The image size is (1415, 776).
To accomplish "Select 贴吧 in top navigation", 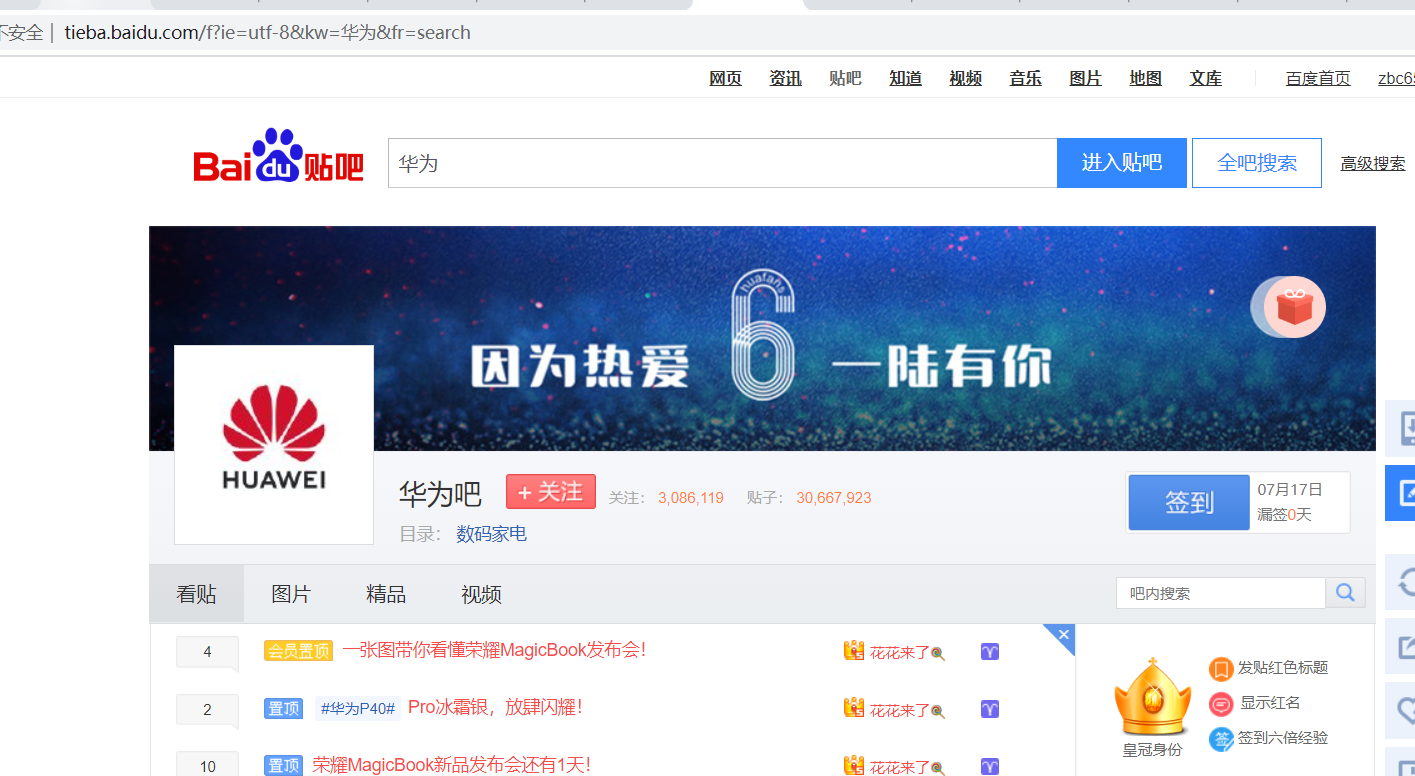I will (x=846, y=78).
